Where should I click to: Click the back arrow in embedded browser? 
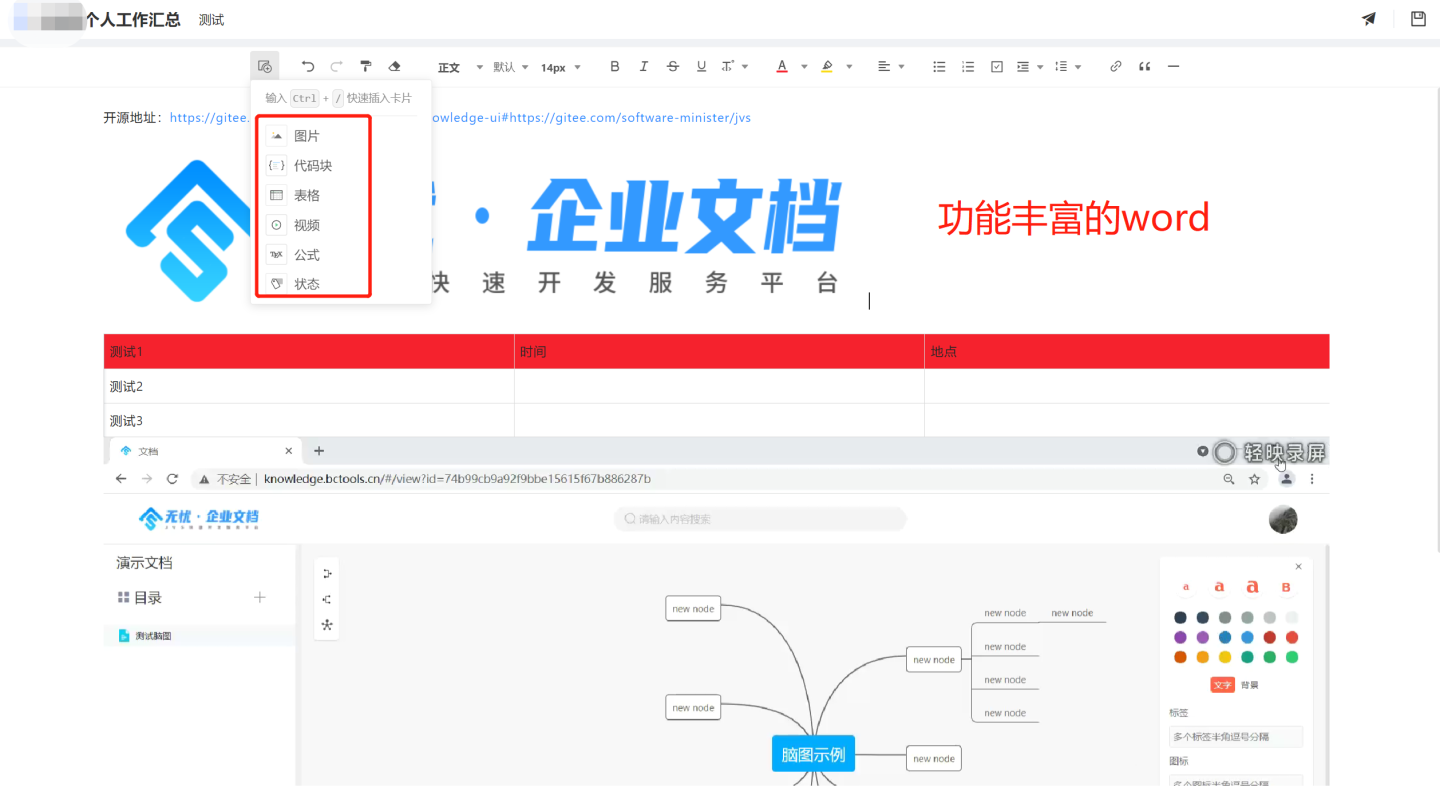click(121, 479)
